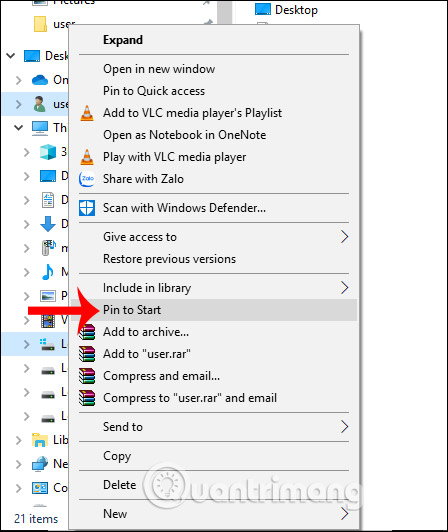
Task: Click the 3D Objects cube icon in the sidebar
Action: (x=48, y=152)
